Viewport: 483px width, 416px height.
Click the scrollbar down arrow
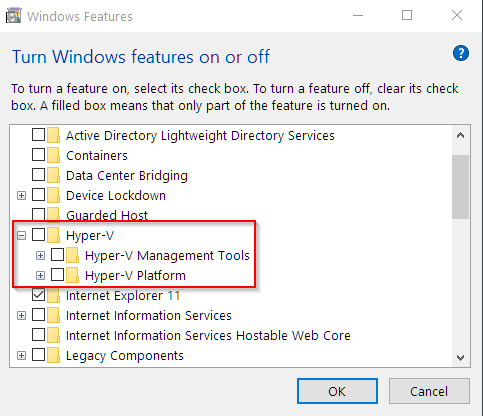[460, 358]
